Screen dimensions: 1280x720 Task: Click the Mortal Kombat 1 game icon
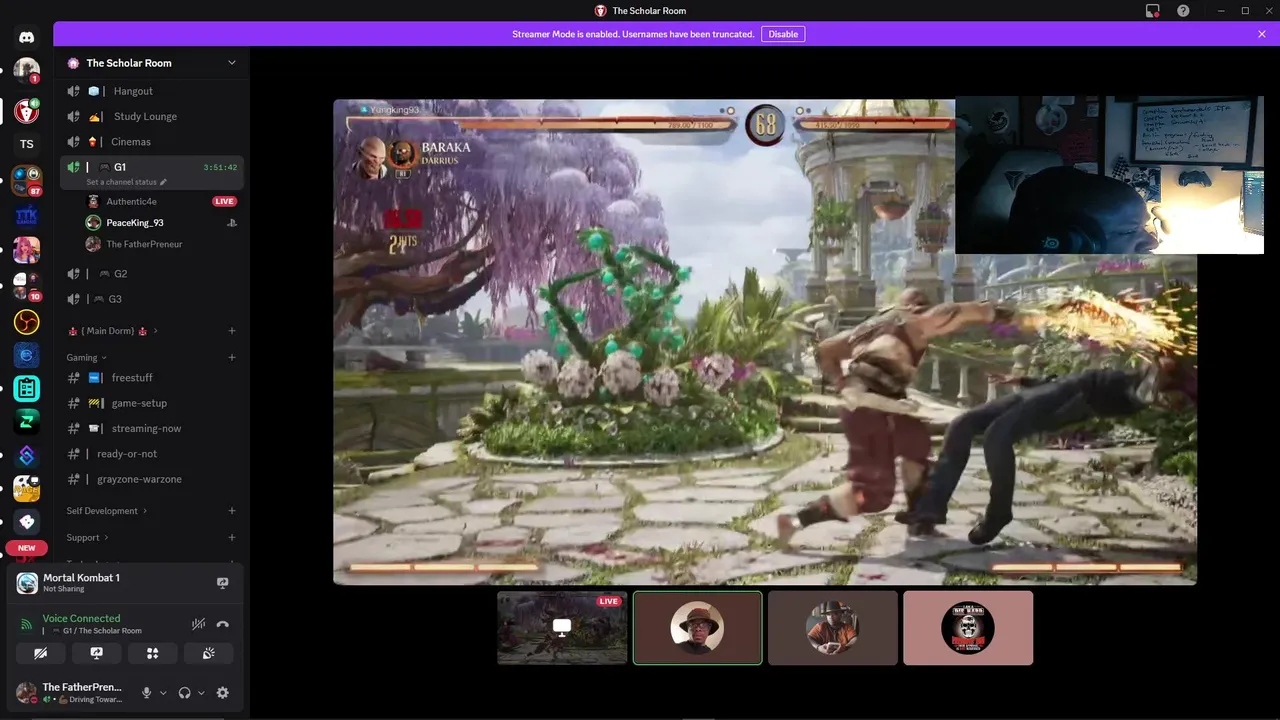tap(27, 583)
